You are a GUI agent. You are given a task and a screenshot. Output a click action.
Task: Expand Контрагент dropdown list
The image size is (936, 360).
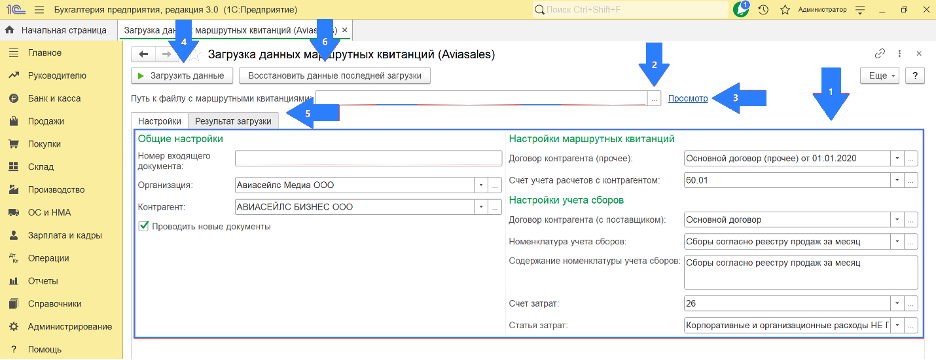(x=481, y=207)
